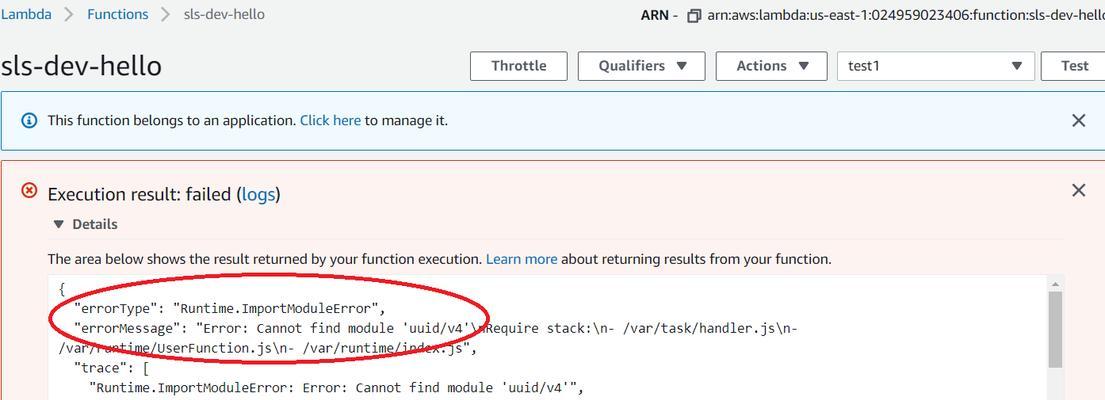Open Learn more about returning results

coord(521,259)
